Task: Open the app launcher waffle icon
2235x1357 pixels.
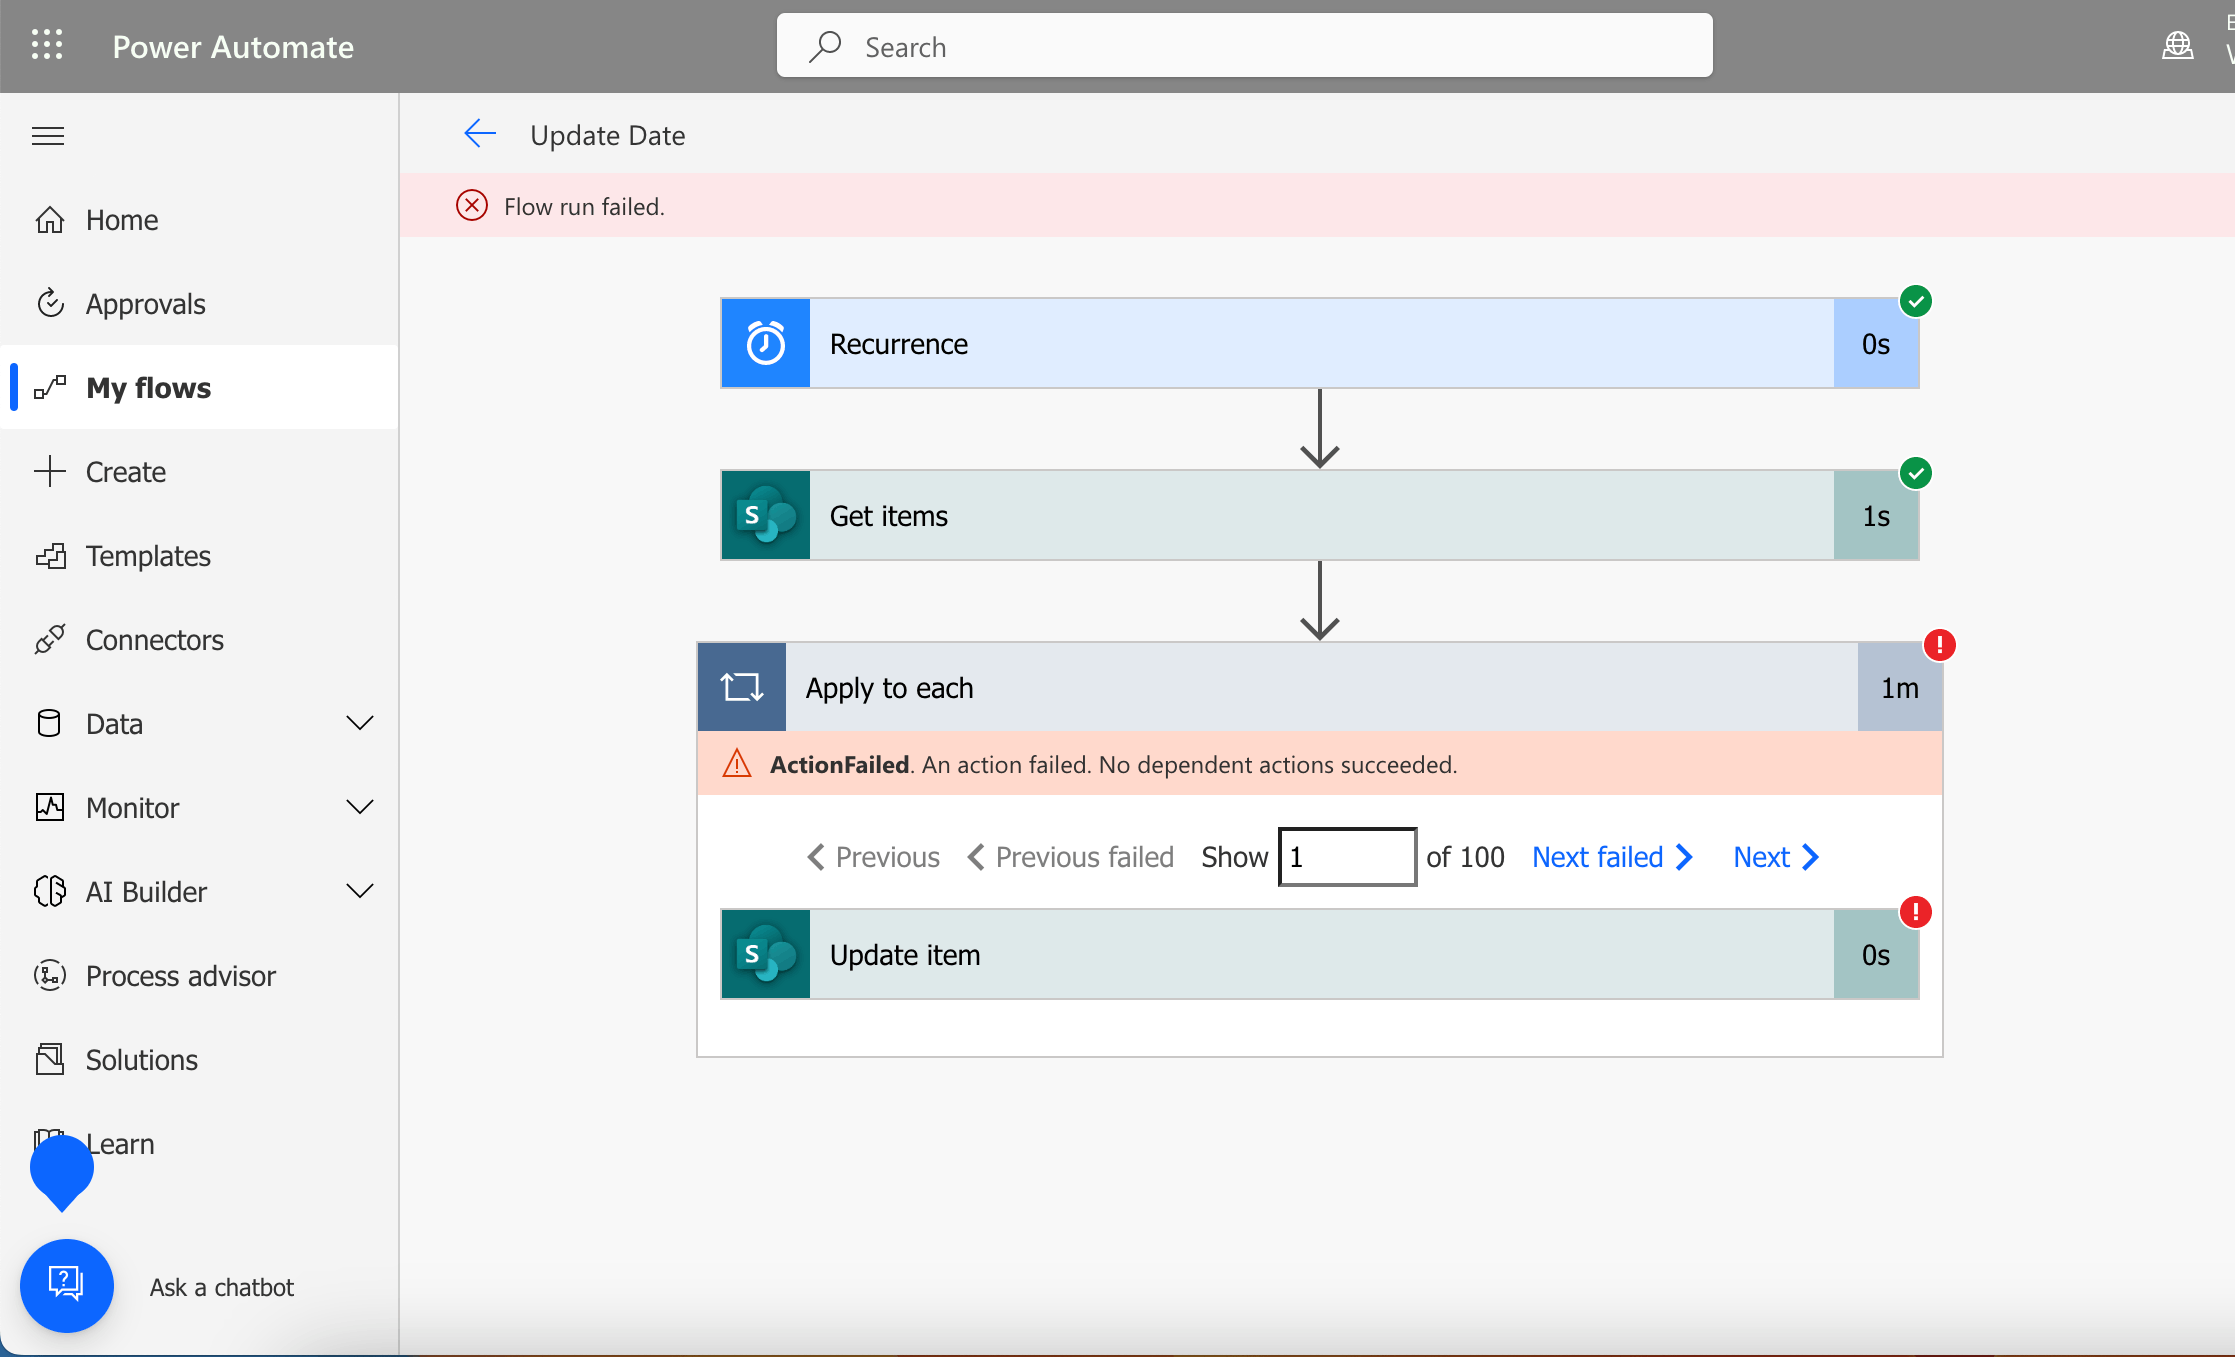Action: [x=47, y=45]
